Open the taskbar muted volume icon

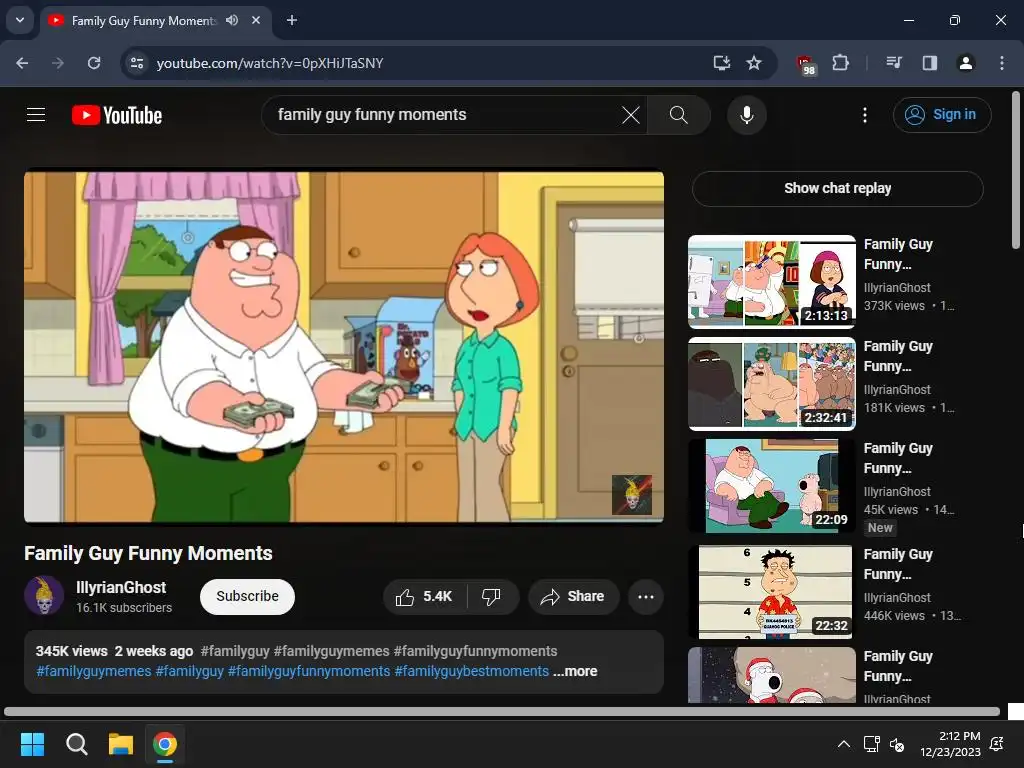(x=897, y=744)
